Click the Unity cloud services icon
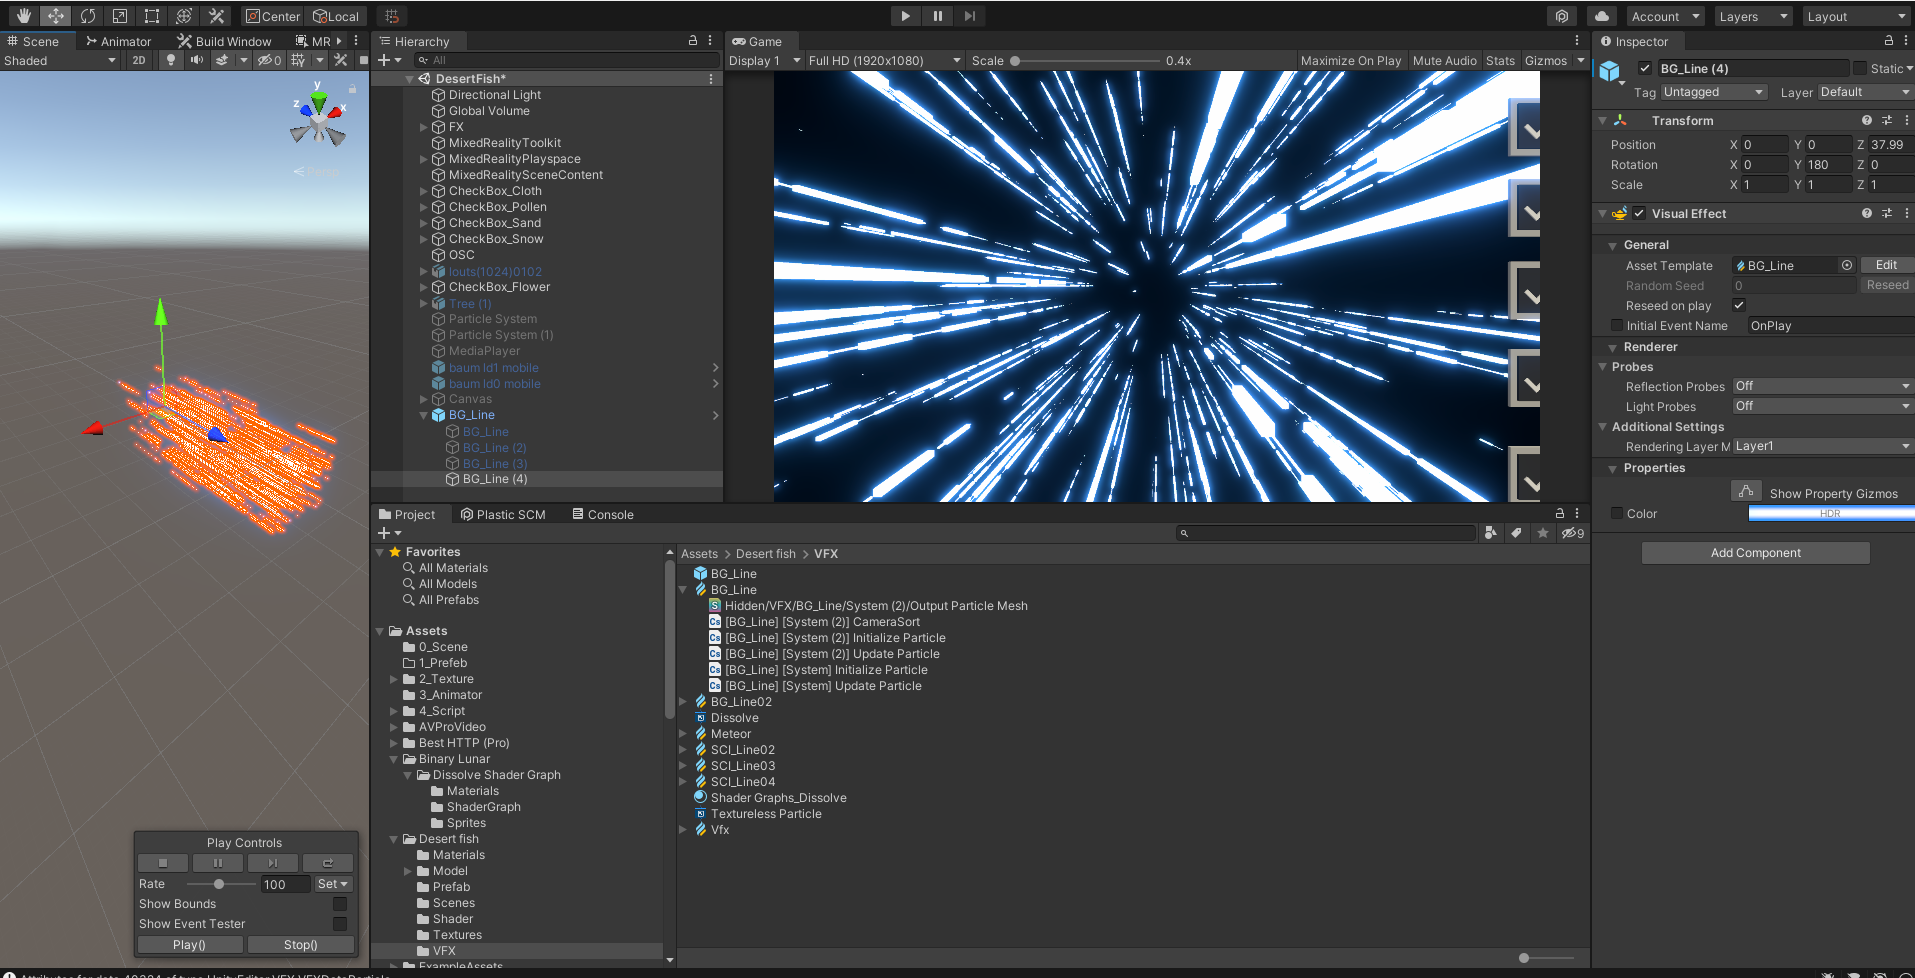1915x978 pixels. point(1600,15)
